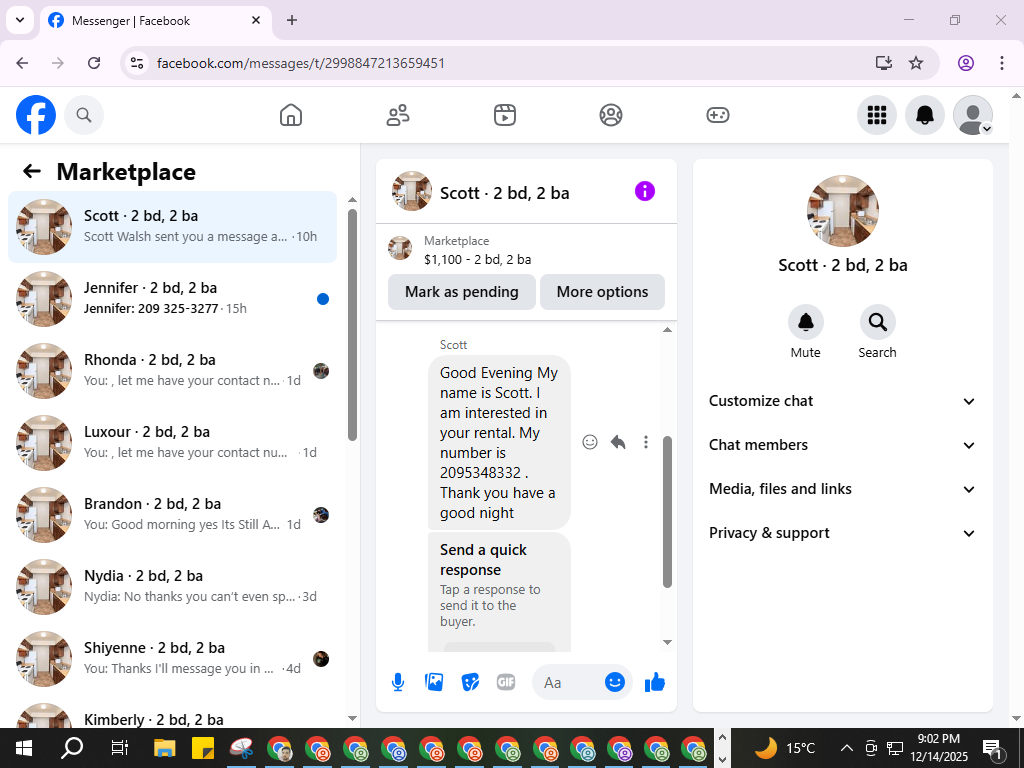Attach a photo file icon
1024x768 pixels.
click(x=434, y=682)
